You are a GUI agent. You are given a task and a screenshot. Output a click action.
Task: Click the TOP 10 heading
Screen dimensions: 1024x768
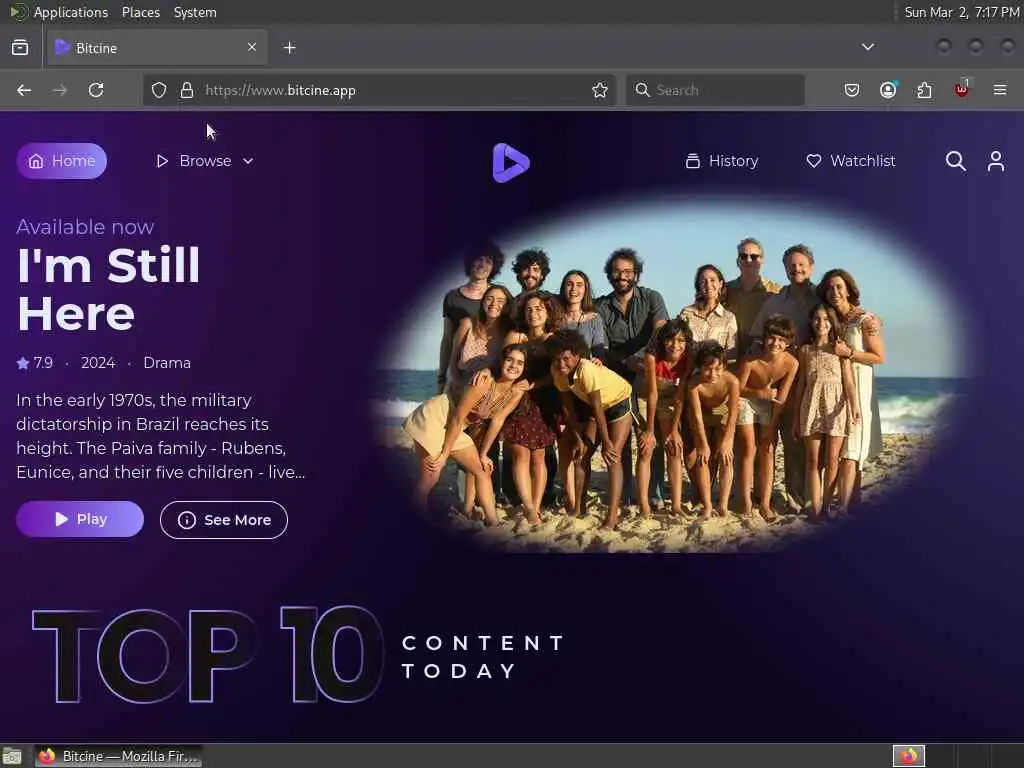208,655
